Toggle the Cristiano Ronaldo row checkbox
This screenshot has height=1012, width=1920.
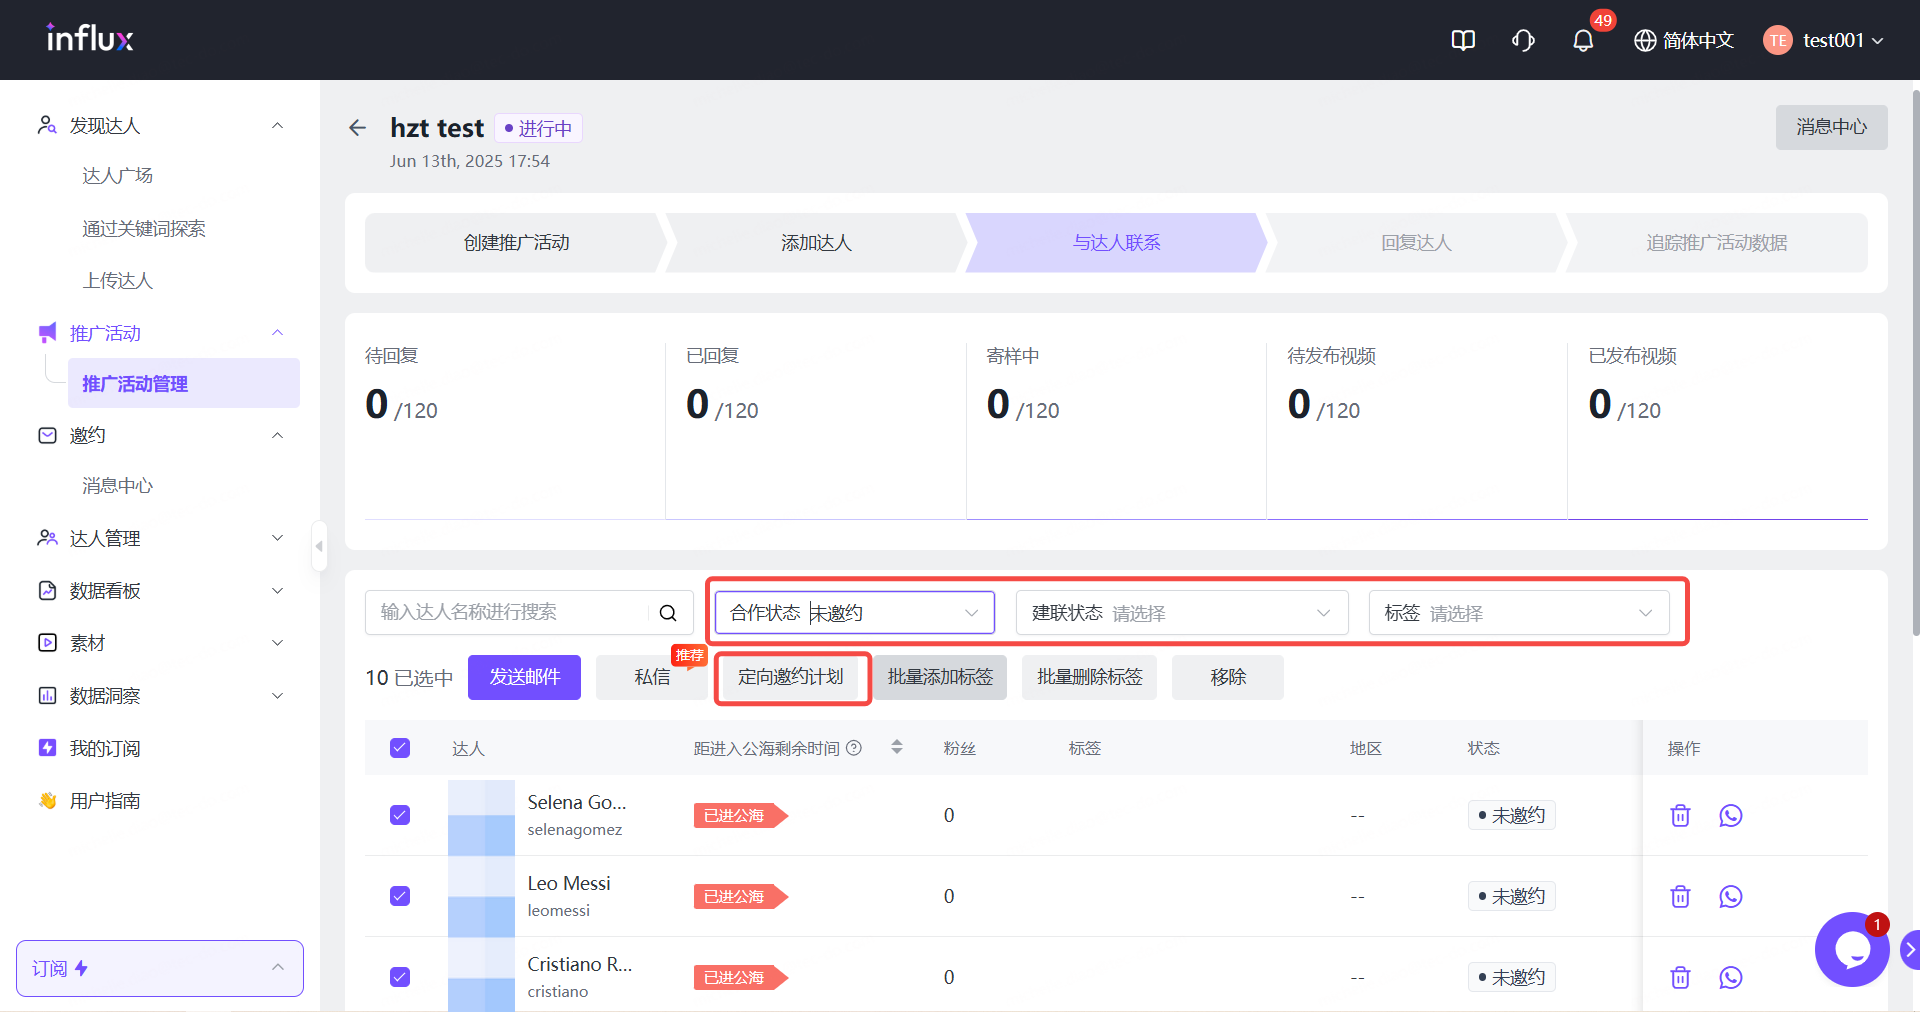[400, 977]
